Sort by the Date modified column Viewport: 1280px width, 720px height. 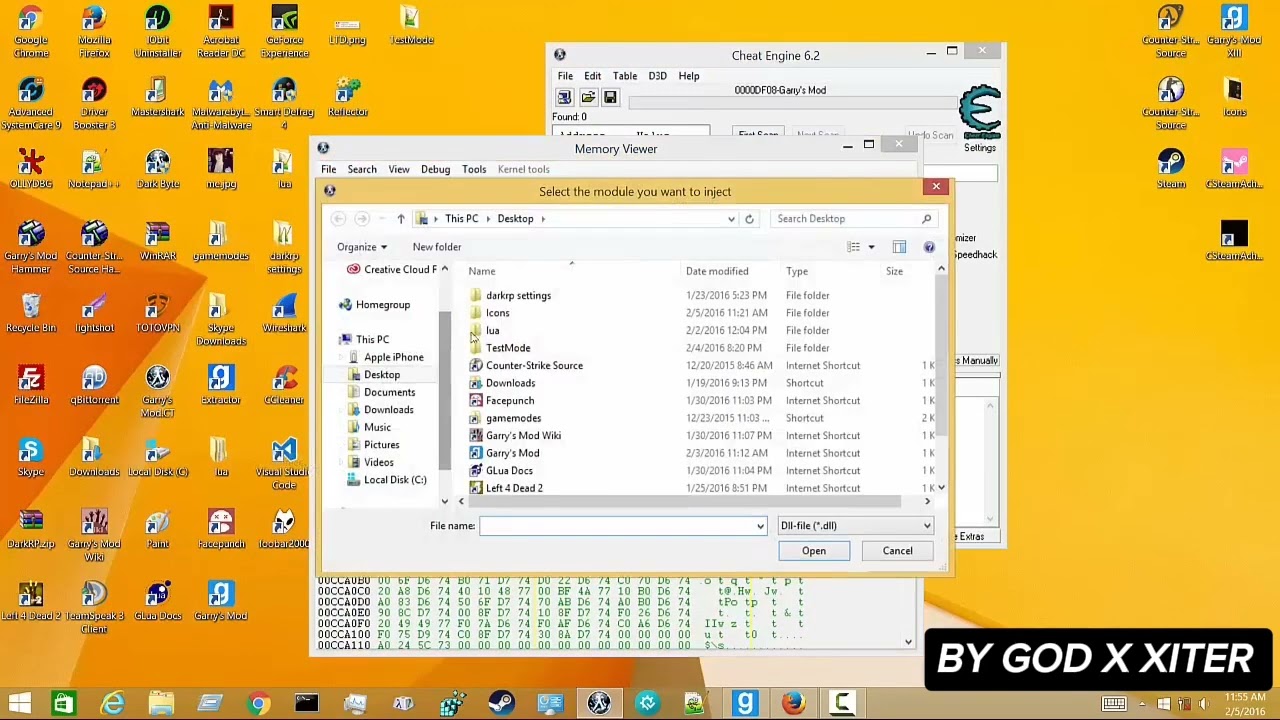coord(717,271)
